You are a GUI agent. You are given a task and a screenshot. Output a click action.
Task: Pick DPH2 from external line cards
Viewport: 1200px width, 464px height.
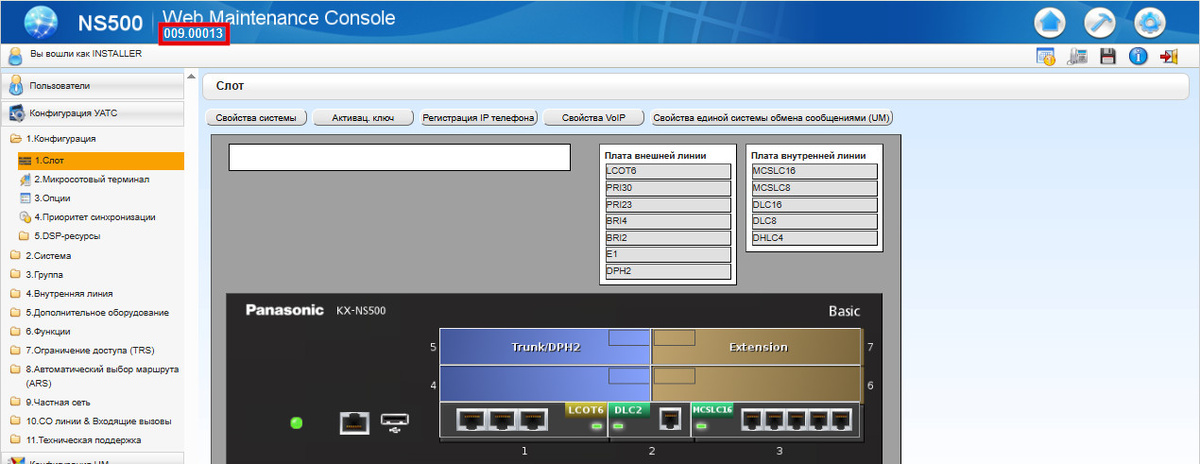point(668,272)
